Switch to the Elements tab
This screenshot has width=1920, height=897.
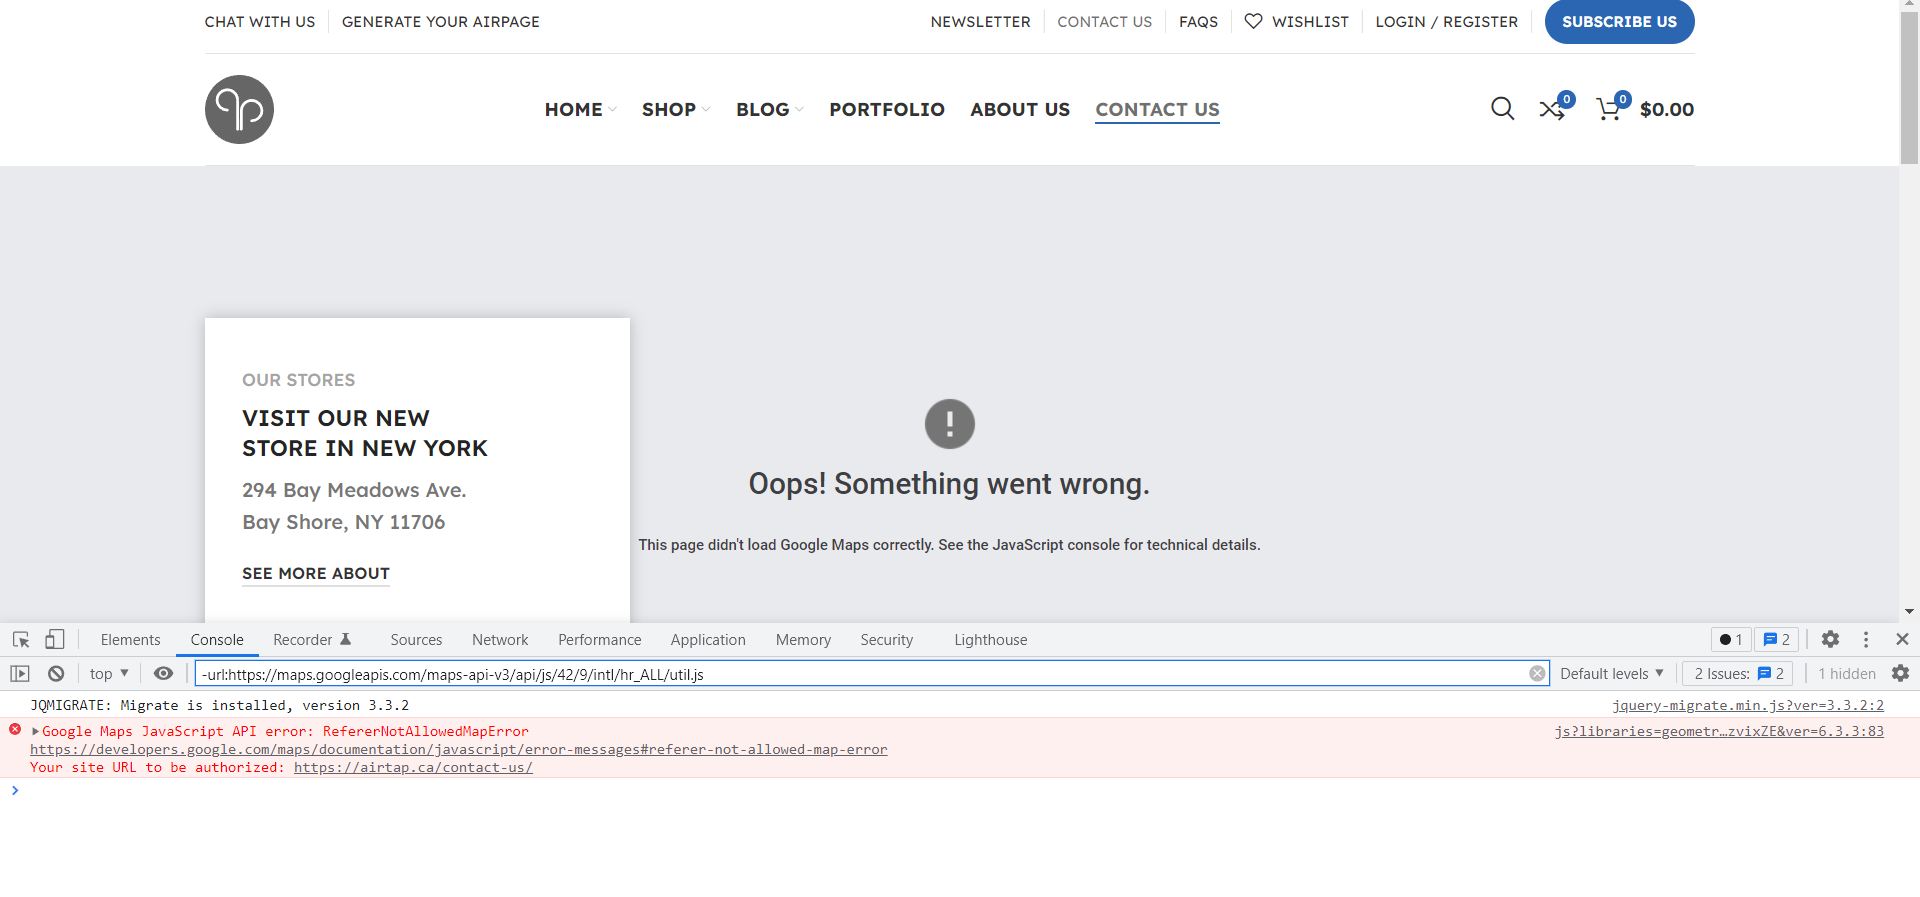coord(130,640)
